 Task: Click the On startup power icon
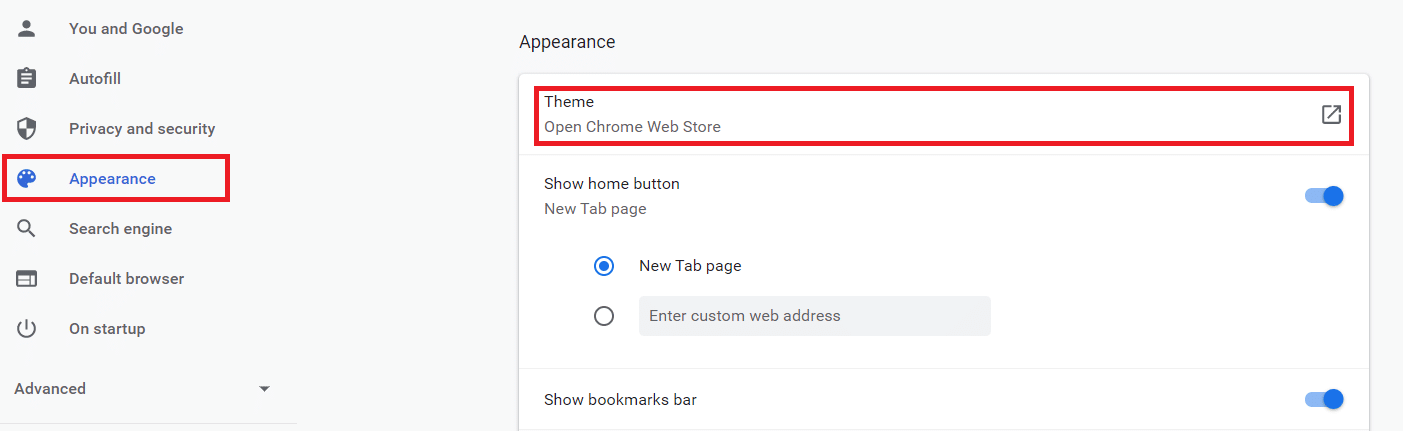coord(27,329)
